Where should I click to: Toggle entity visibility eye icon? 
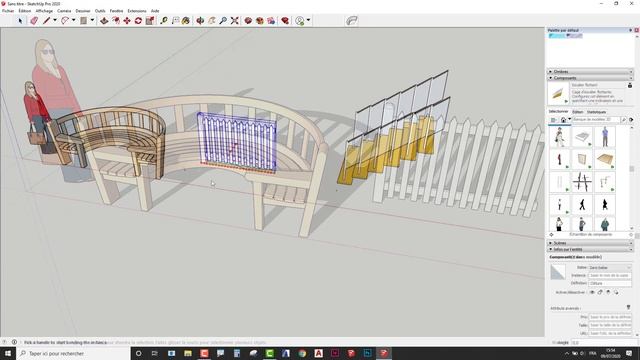coord(592,292)
